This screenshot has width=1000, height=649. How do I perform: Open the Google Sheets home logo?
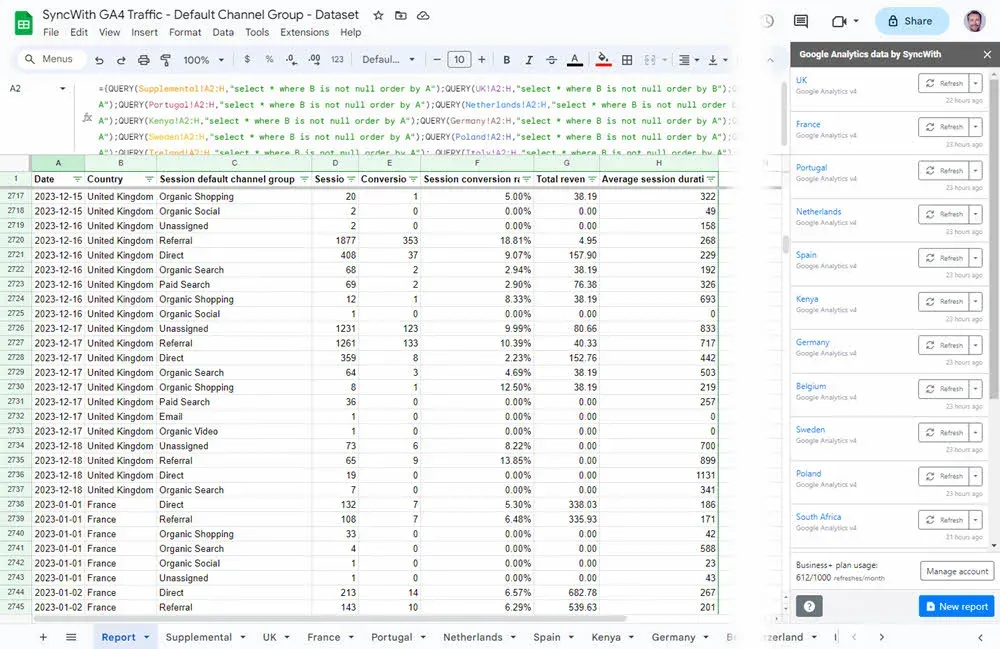24,24
